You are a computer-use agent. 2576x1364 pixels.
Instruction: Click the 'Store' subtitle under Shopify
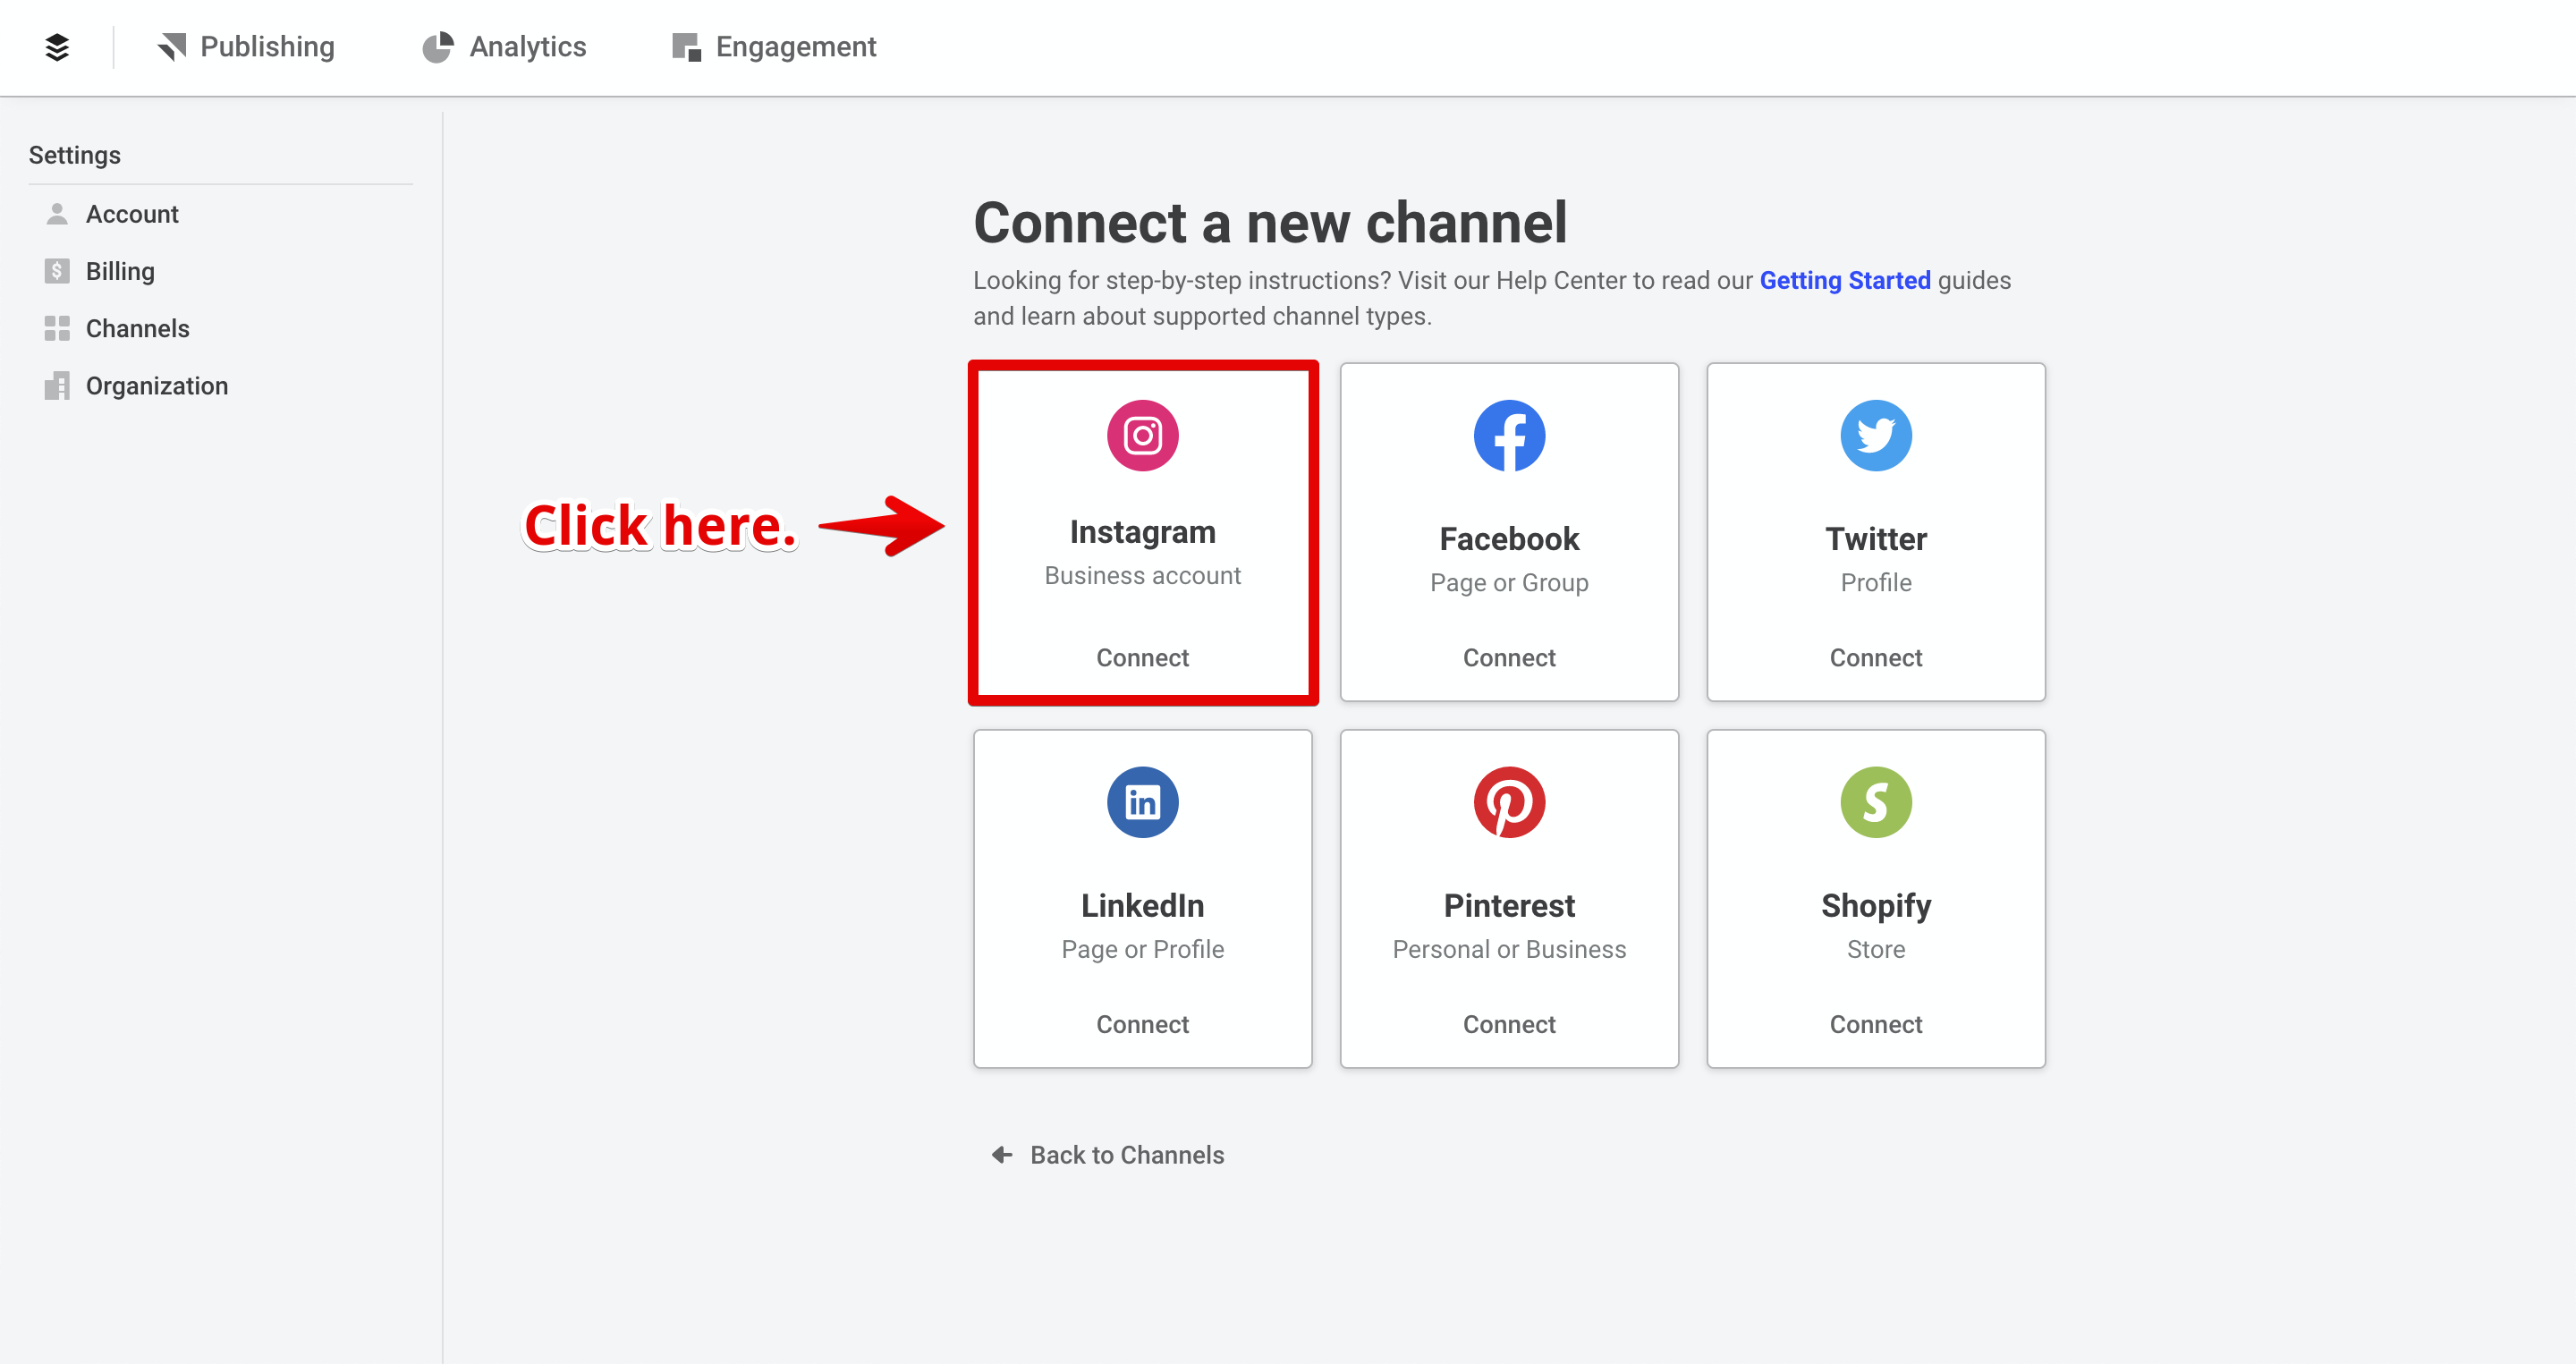coord(1875,949)
